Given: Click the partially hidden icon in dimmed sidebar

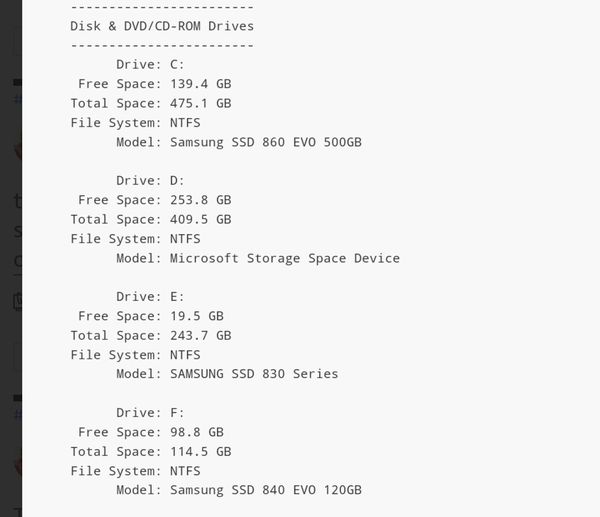Looking at the screenshot, I should tap(18, 301).
